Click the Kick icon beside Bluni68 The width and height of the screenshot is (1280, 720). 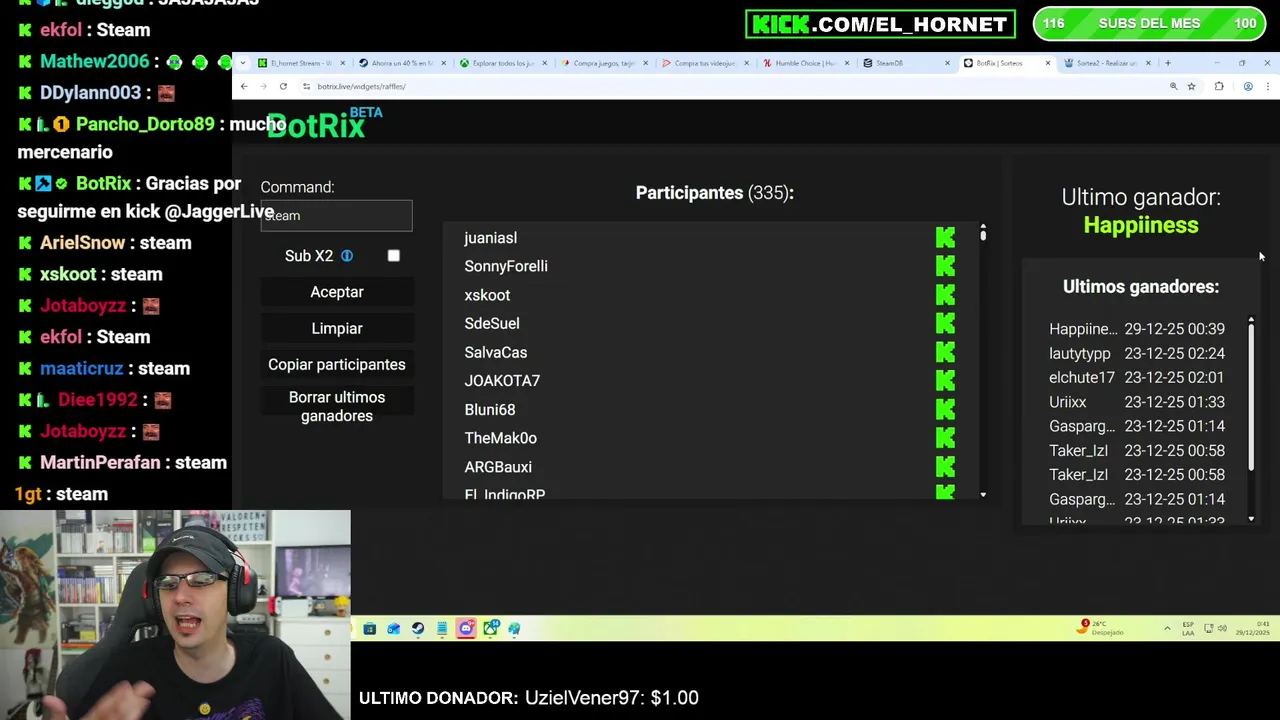pyautogui.click(x=945, y=409)
